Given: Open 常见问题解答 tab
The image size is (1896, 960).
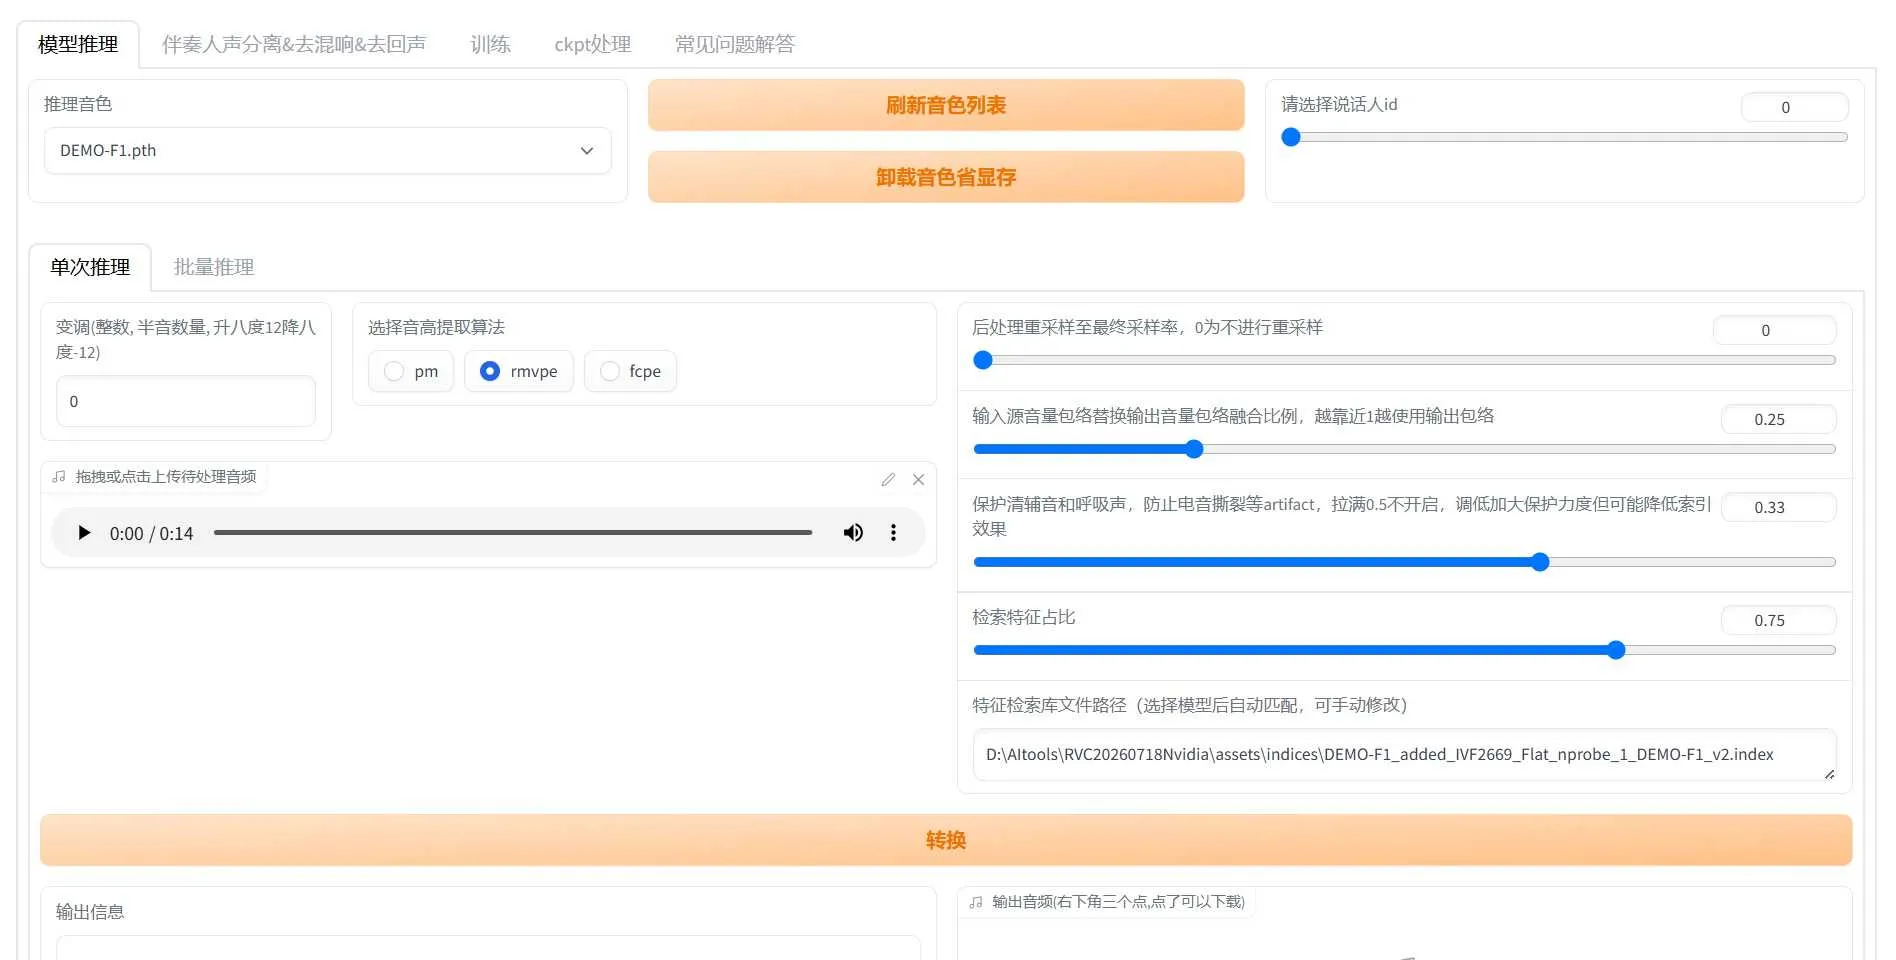Looking at the screenshot, I should (x=734, y=44).
